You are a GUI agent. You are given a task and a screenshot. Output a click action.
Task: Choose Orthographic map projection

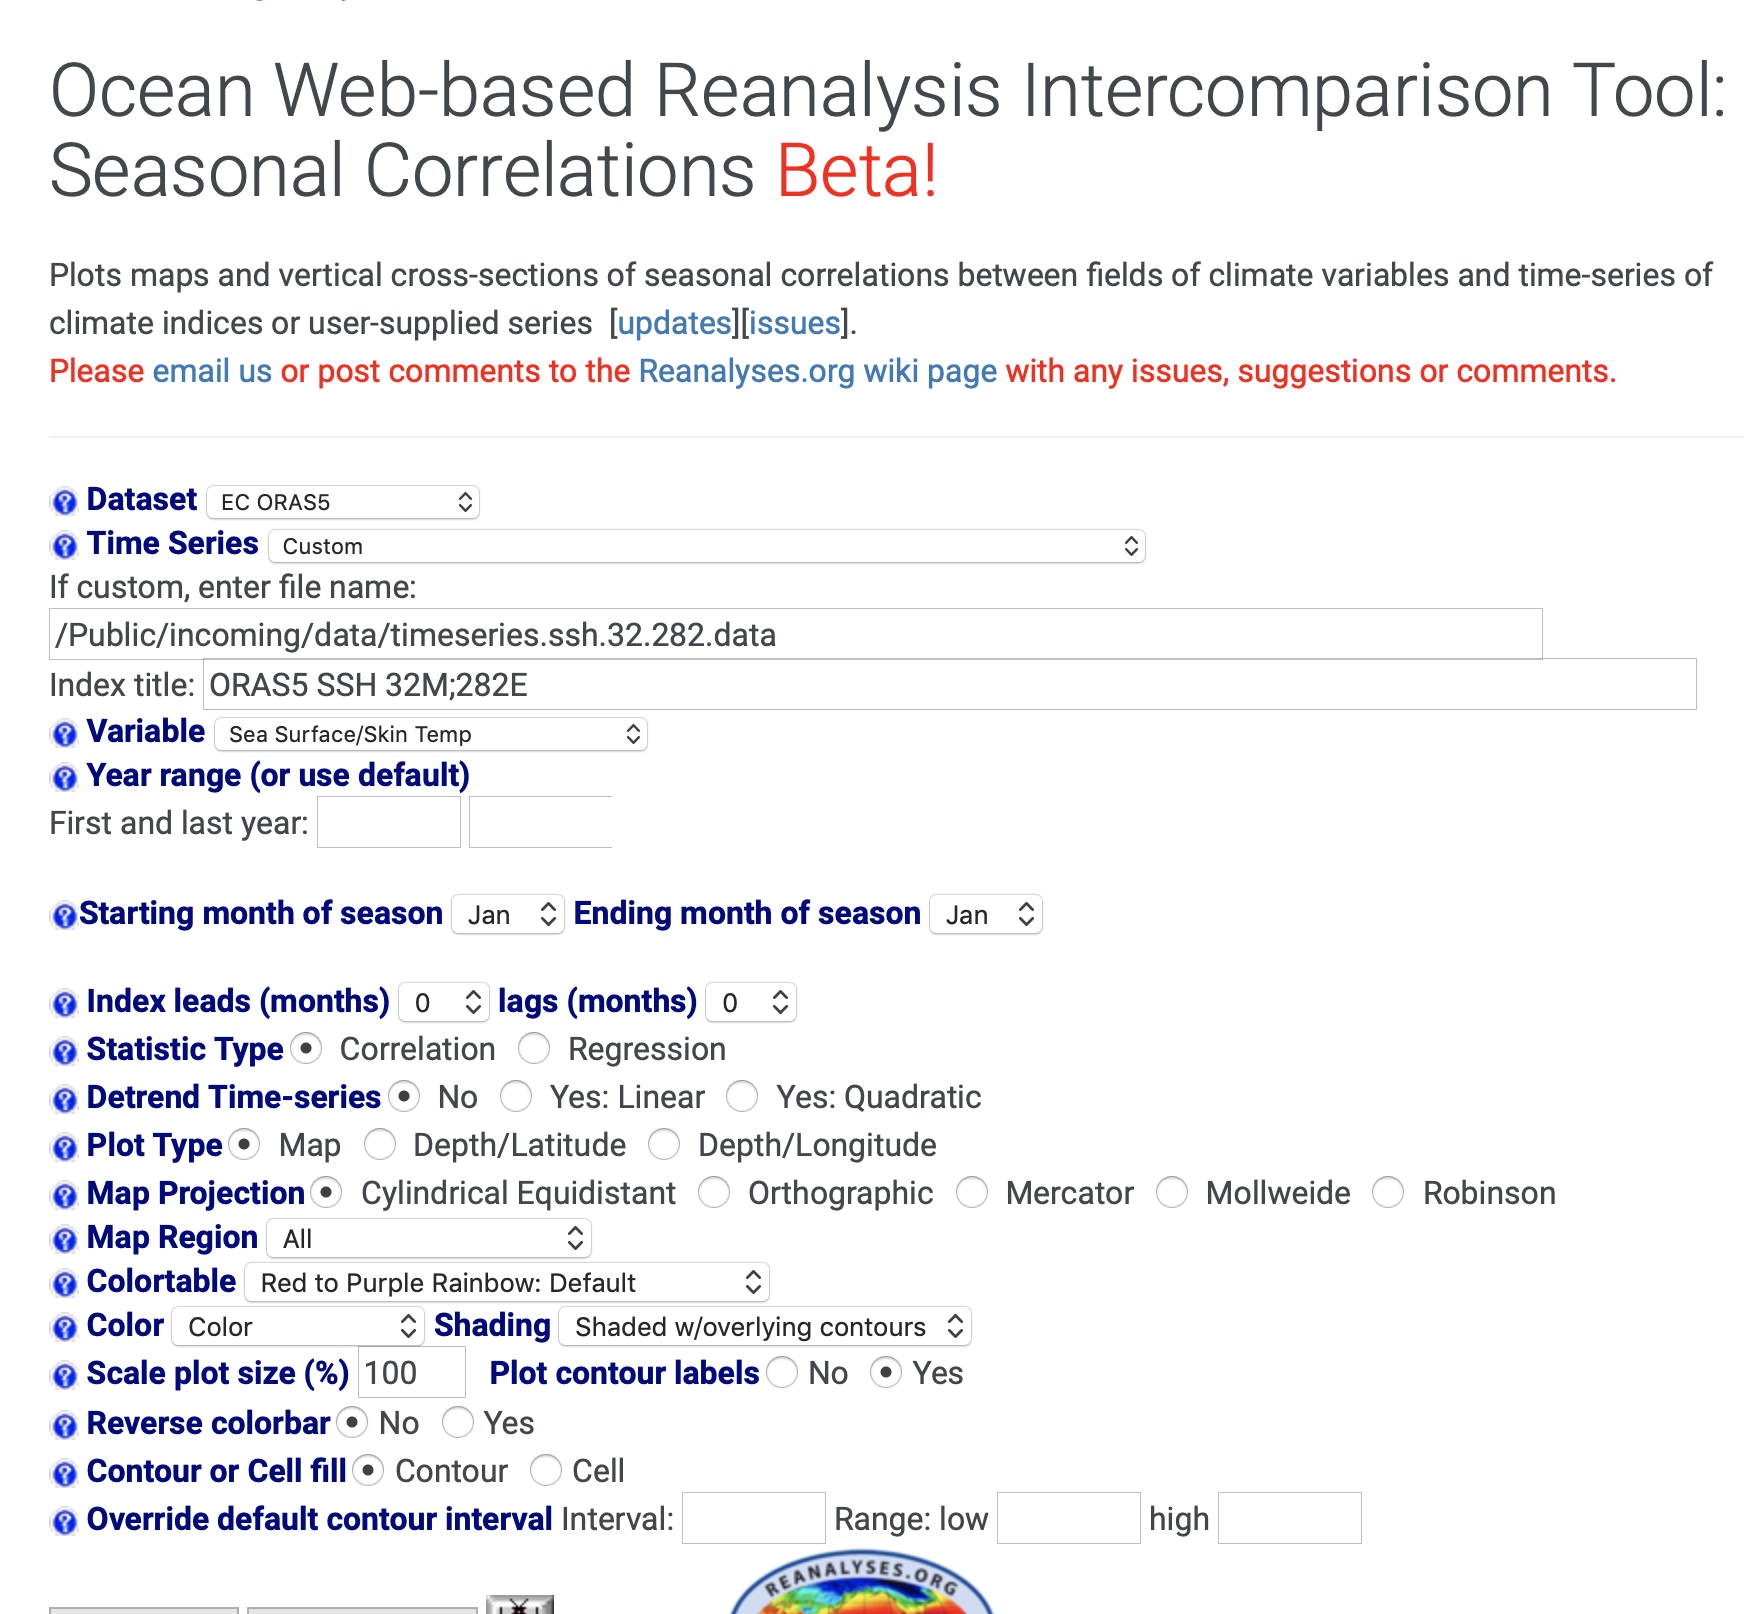(x=714, y=1192)
